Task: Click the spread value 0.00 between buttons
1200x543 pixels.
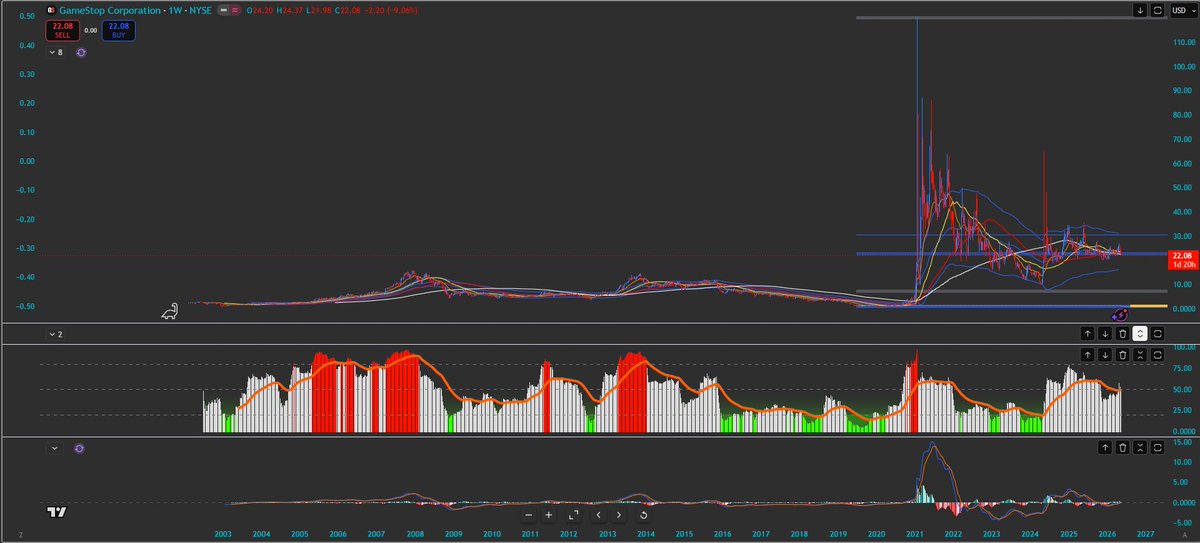Action: (x=92, y=31)
